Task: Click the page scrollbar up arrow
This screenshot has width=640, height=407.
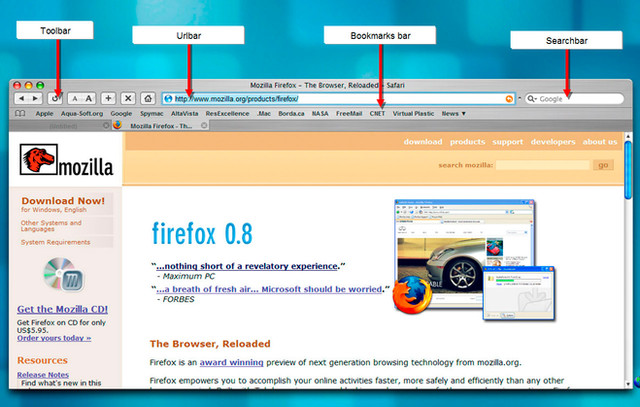Action: 628,136
